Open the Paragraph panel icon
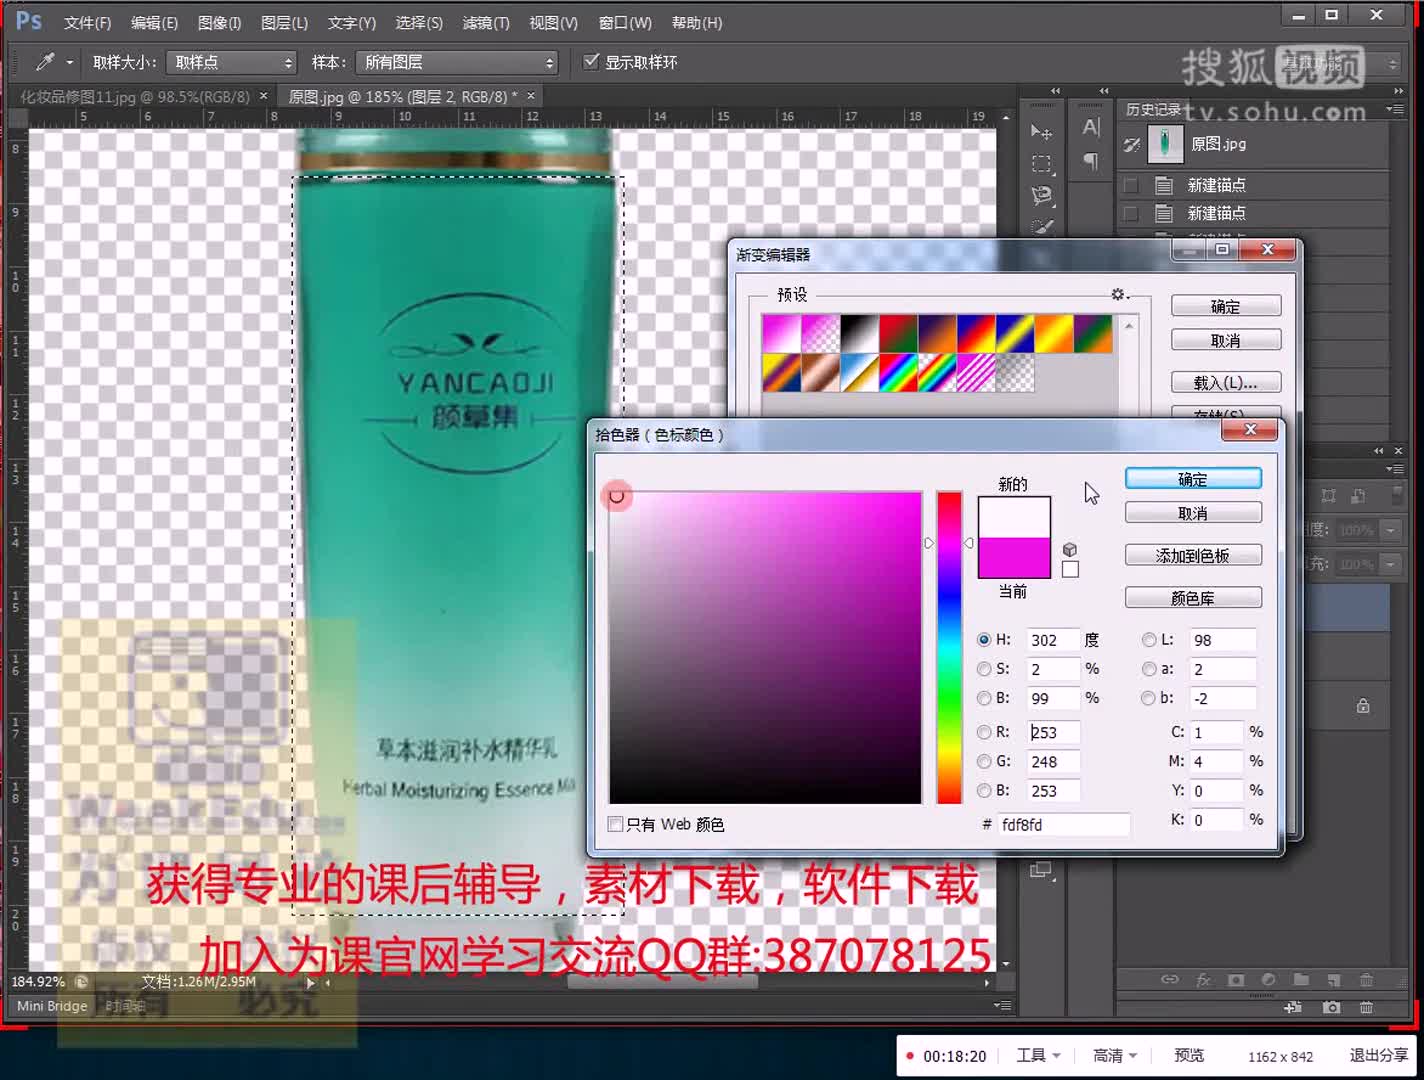Image resolution: width=1424 pixels, height=1080 pixels. tap(1091, 161)
